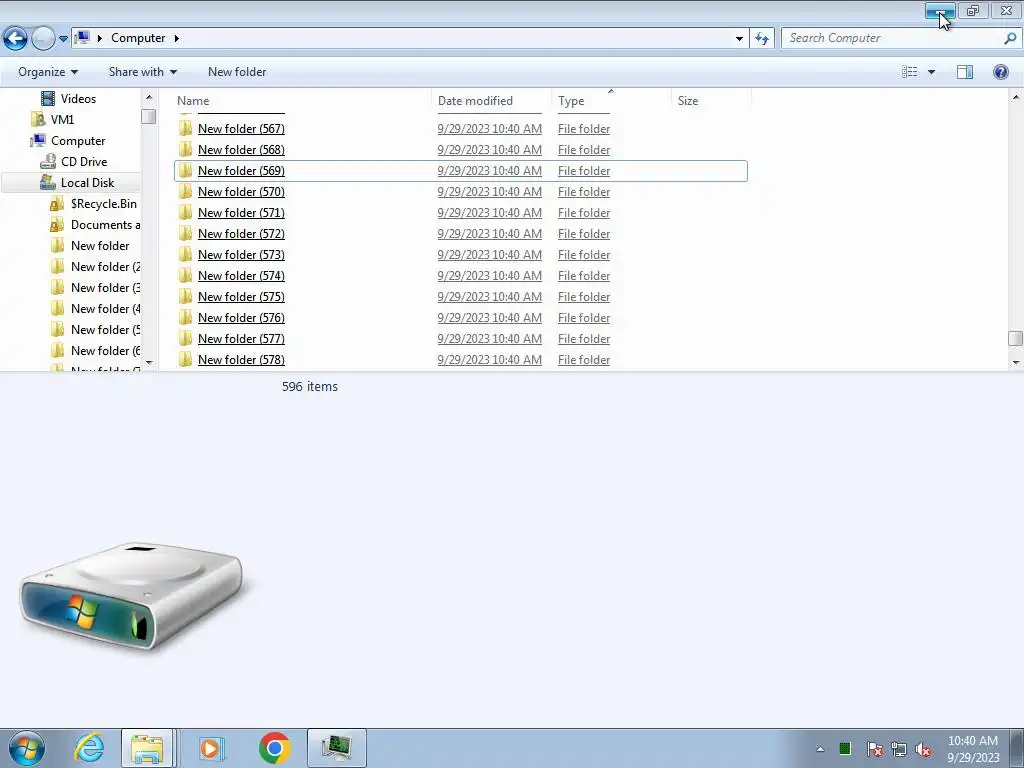Image resolution: width=1024 pixels, height=768 pixels.
Task: Click the search magnifier icon
Action: coord(1010,38)
